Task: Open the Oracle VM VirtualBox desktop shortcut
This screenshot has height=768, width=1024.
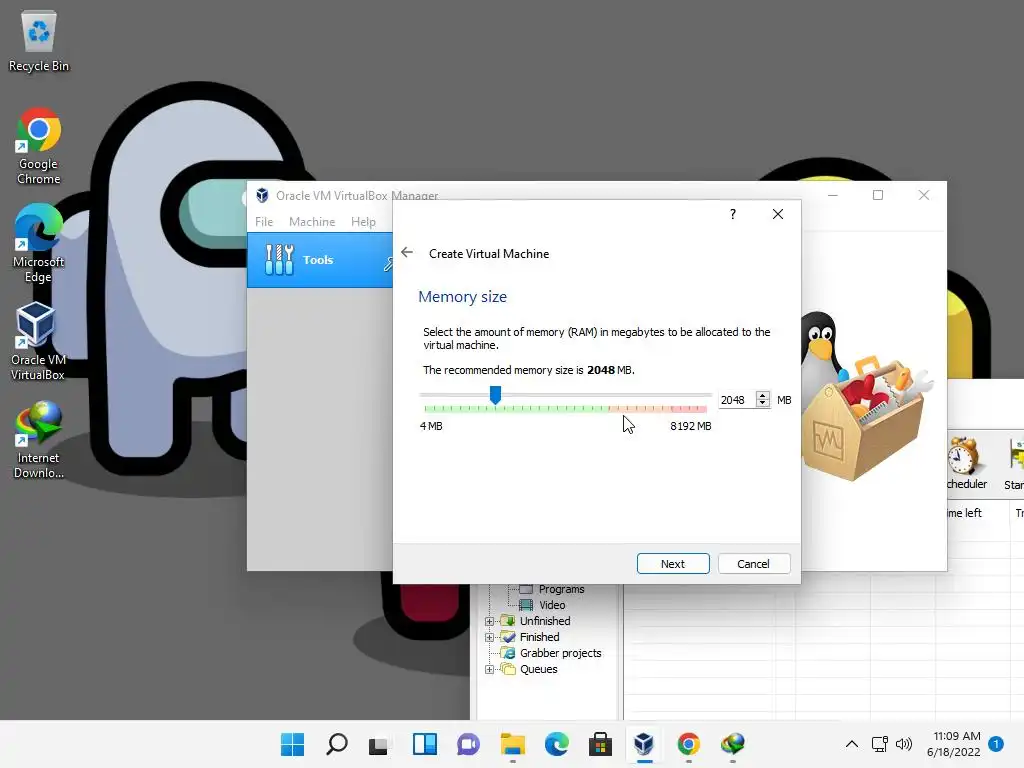Action: 38,341
